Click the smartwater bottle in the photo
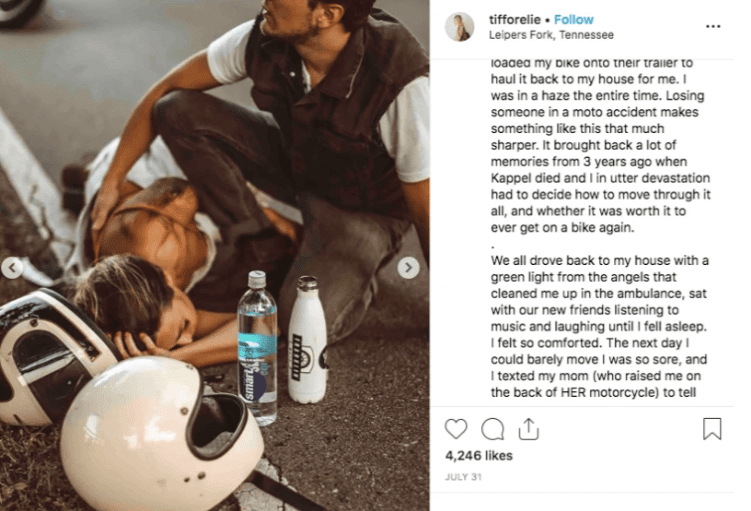The image size is (751, 511). click(257, 349)
